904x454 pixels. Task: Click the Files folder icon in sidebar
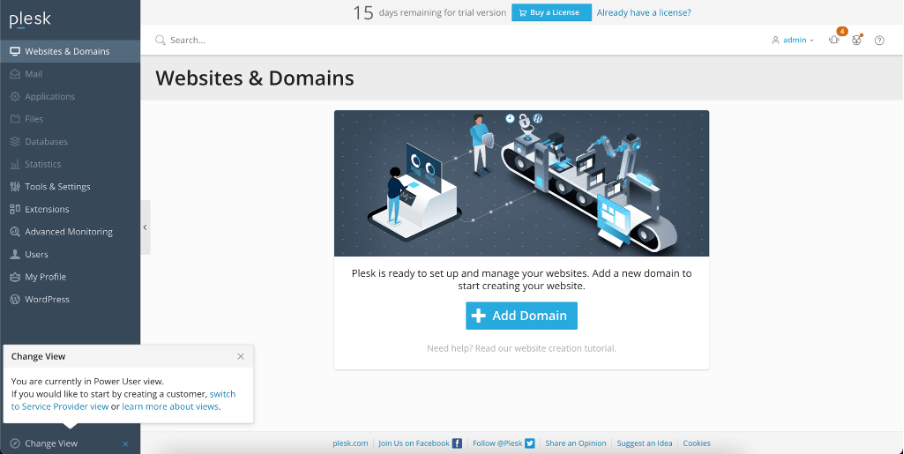[15, 119]
